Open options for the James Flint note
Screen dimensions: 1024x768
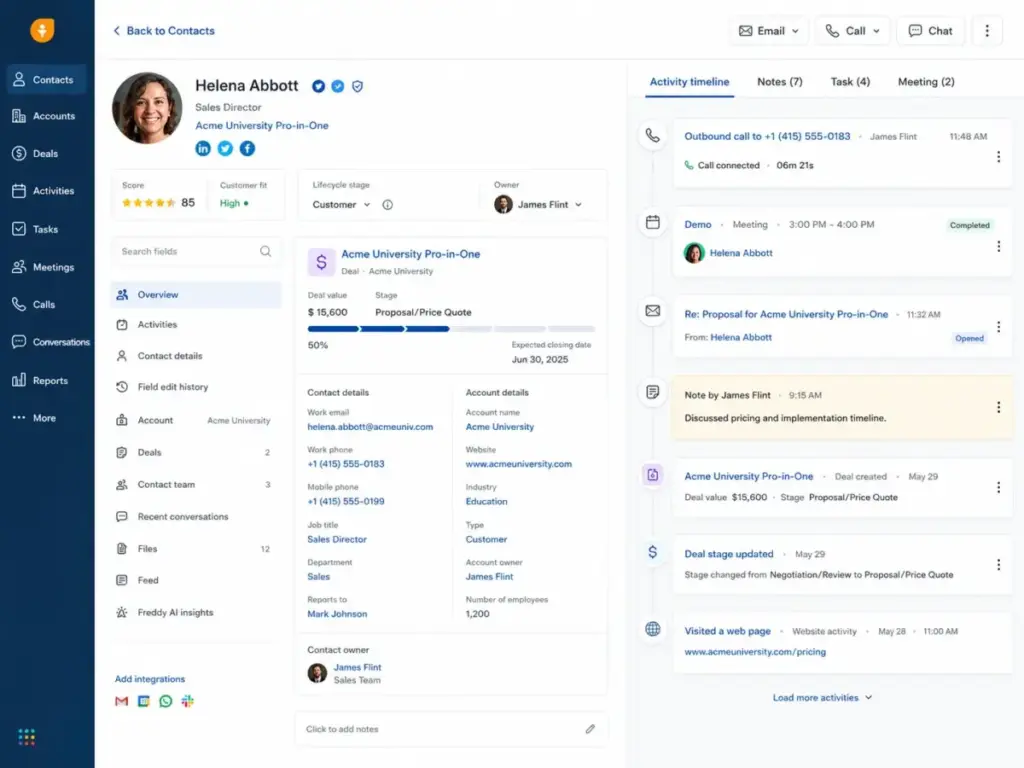click(x=998, y=407)
